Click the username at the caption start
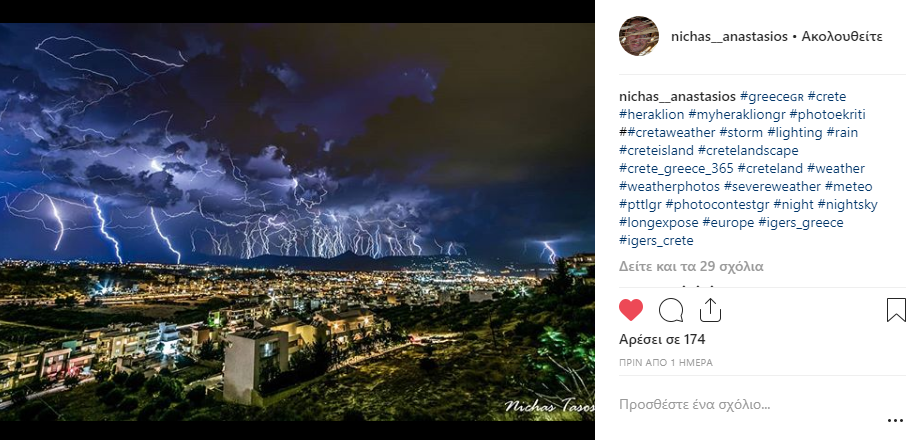The image size is (913, 440). (677, 97)
